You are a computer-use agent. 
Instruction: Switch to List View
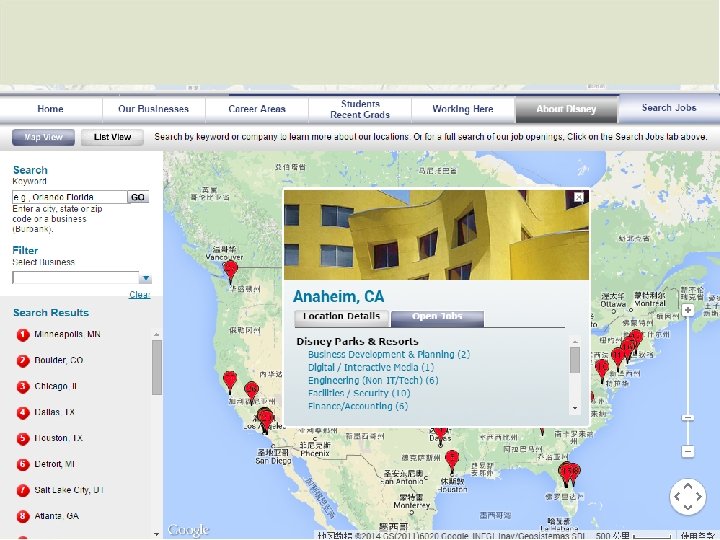click(112, 137)
